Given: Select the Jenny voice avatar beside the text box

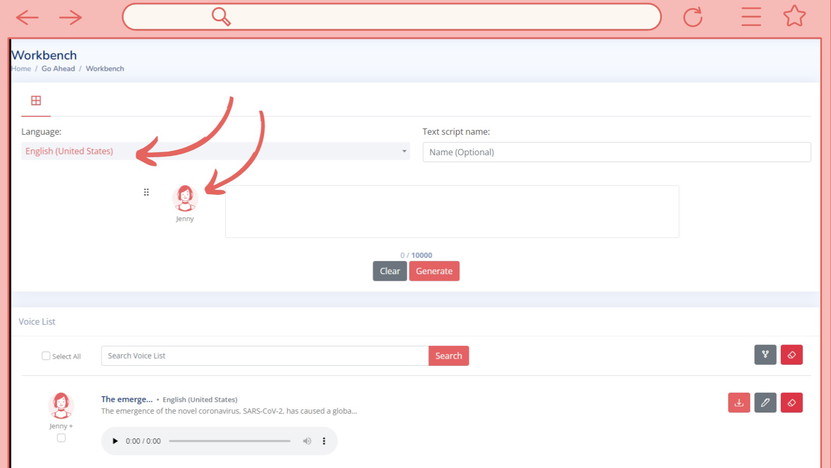Looking at the screenshot, I should point(185,198).
